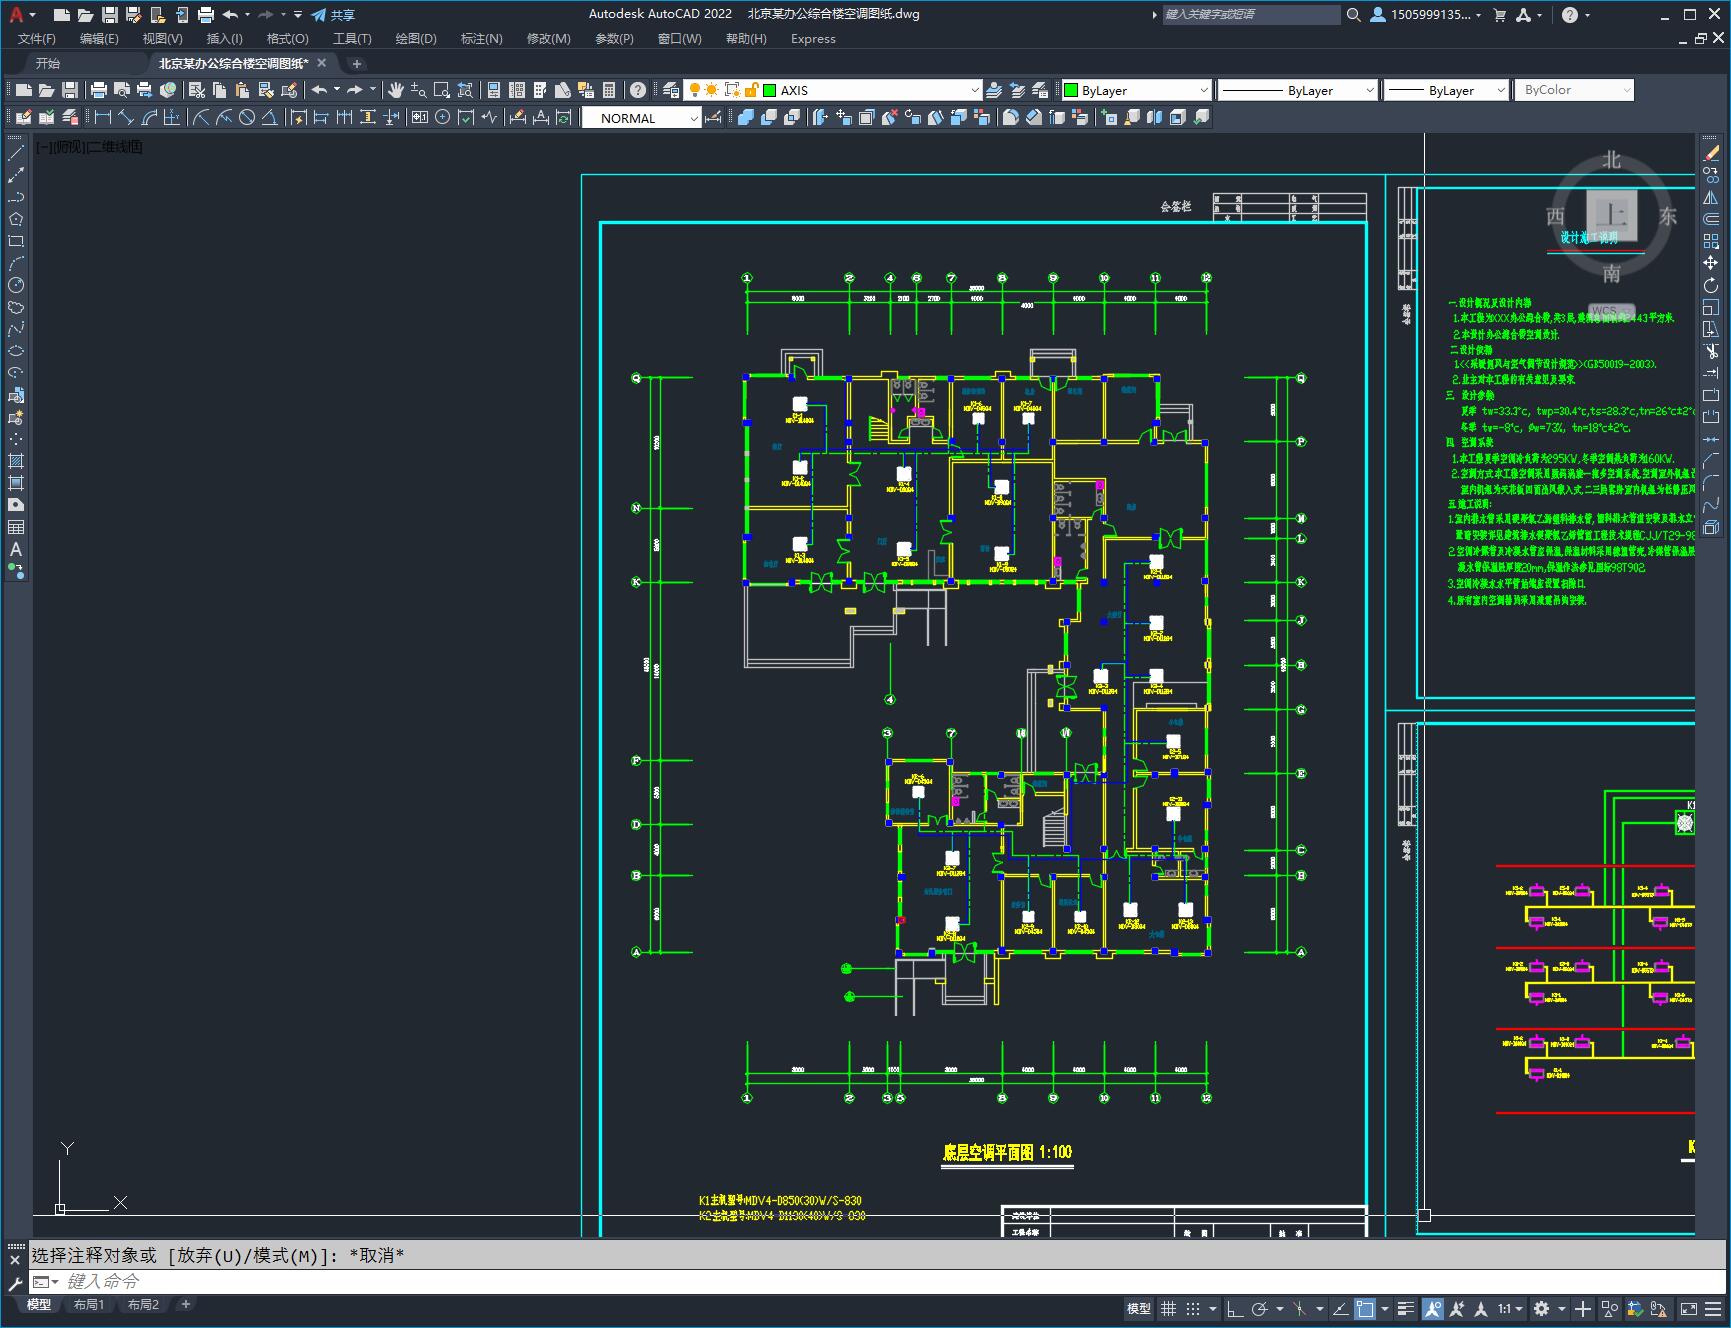Screen dimensions: 1731x1328
Task: Switch to the 布局1 layout tab
Action: (88, 1304)
